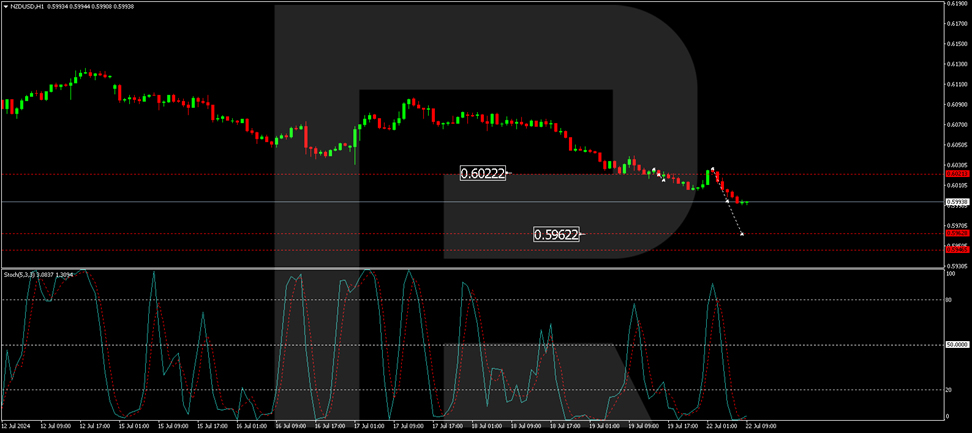Select the 12 Jul 2024 time axis label
The height and width of the screenshot is (433, 972).
[15, 427]
